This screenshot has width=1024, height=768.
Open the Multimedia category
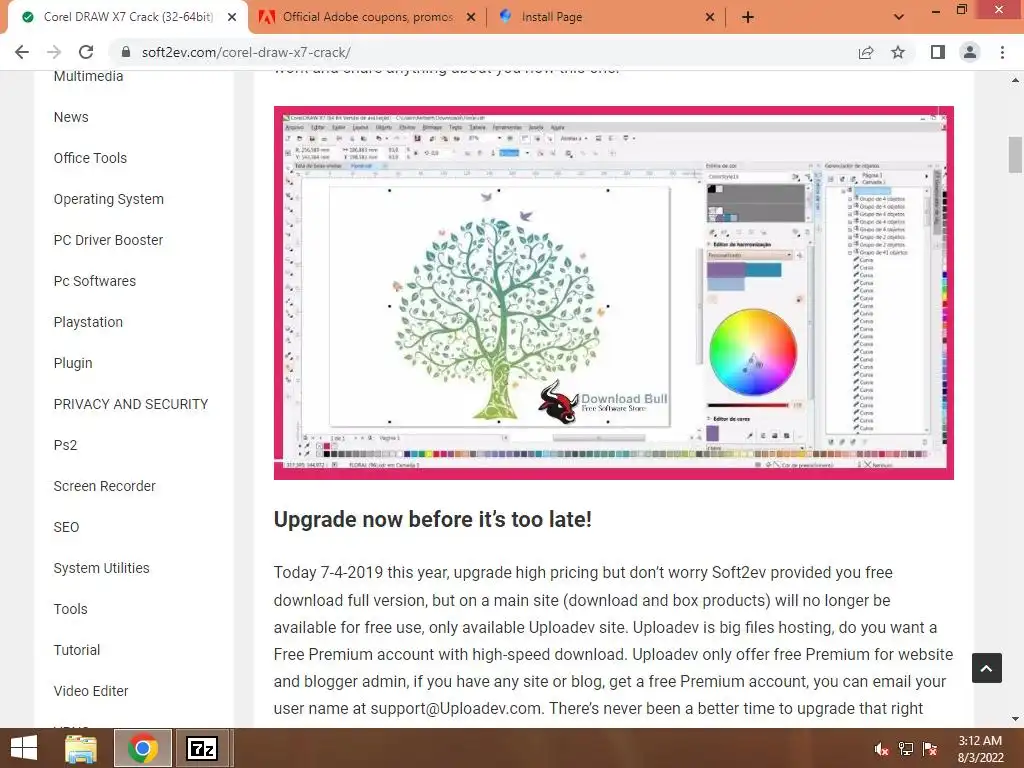(x=88, y=76)
